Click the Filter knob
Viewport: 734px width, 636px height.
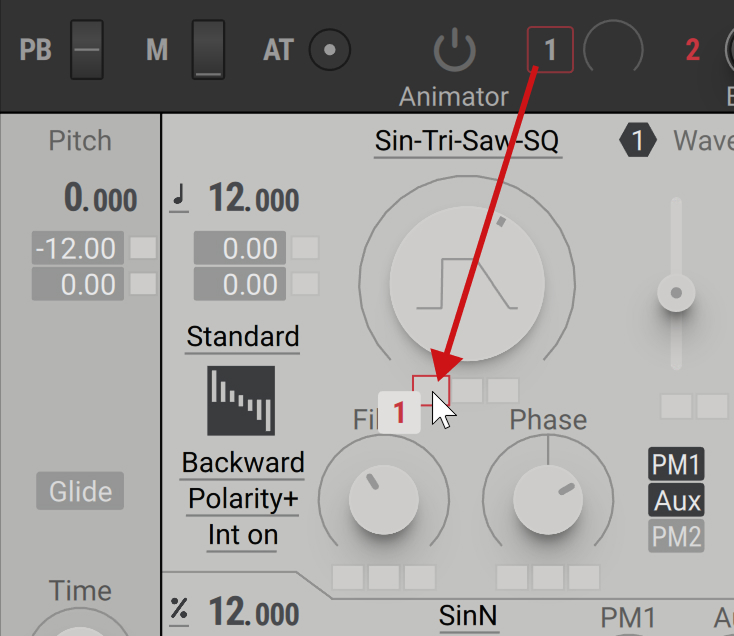click(384, 499)
